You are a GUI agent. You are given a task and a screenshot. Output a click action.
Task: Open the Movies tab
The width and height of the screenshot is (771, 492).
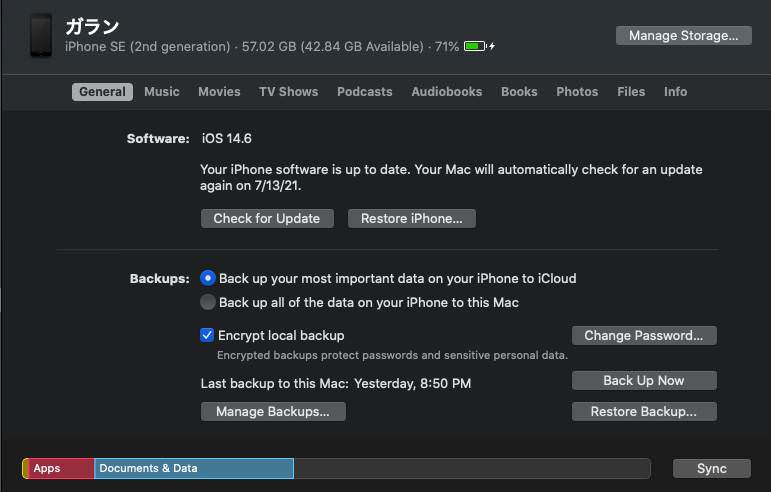219,92
